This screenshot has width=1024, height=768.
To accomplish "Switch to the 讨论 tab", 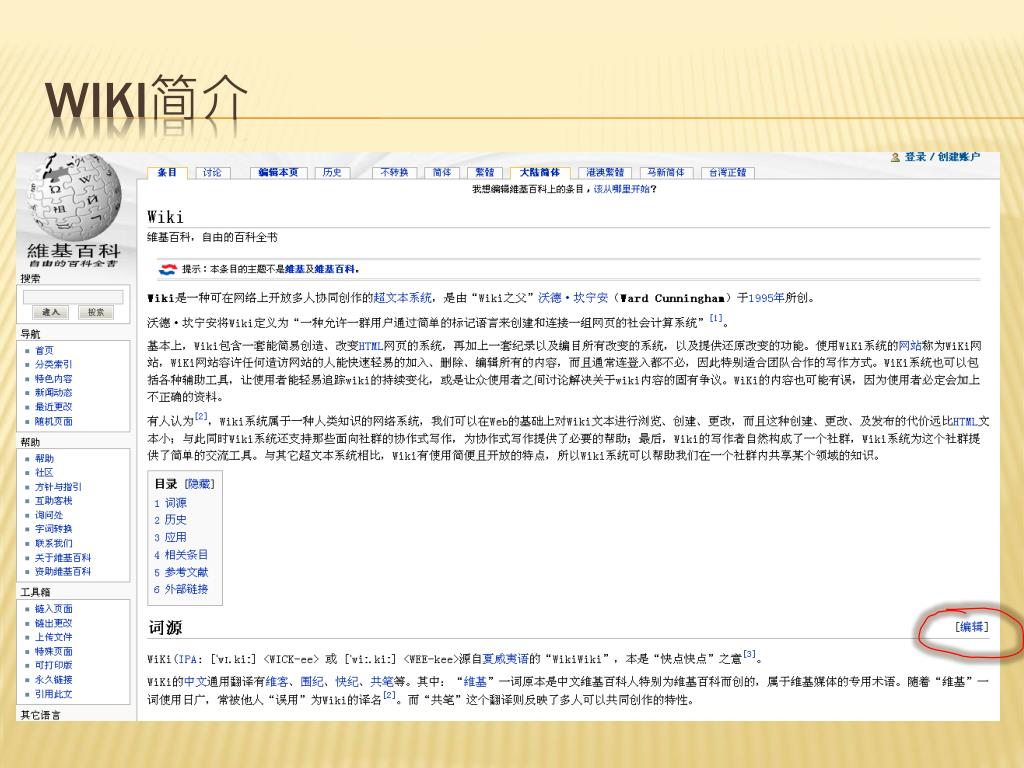I will point(212,172).
